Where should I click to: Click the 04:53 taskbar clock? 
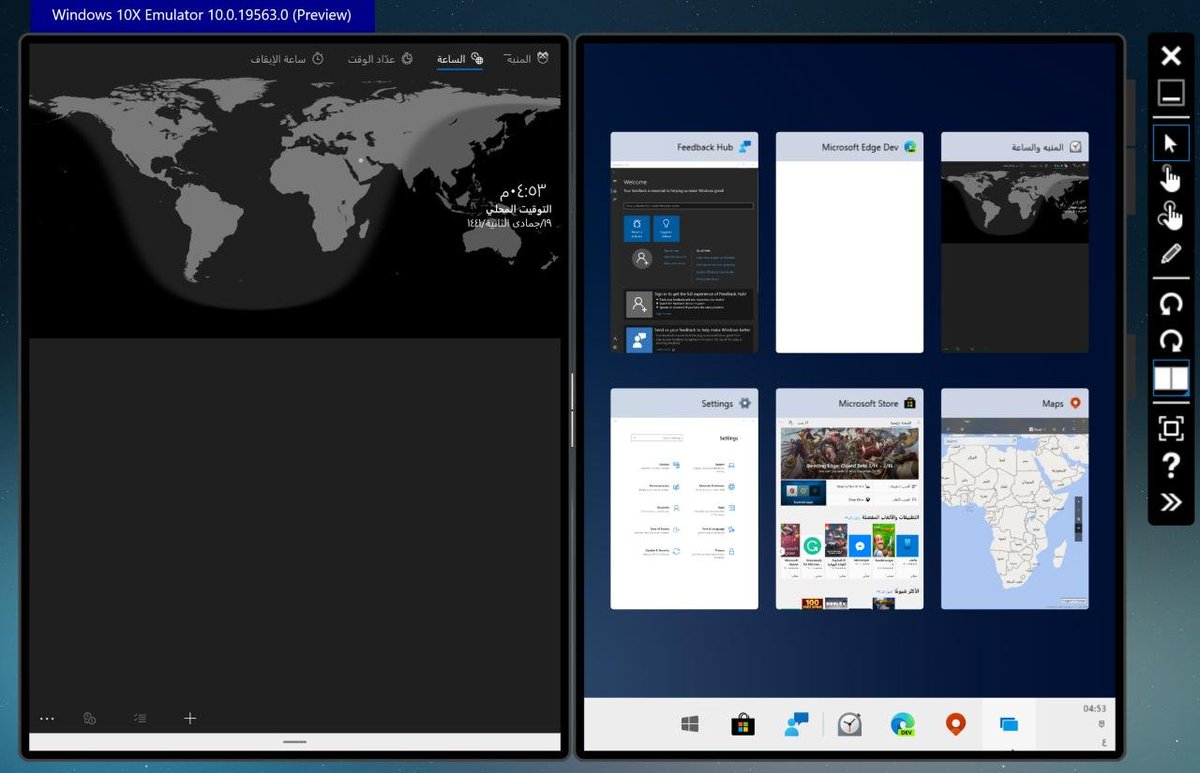[x=1094, y=708]
